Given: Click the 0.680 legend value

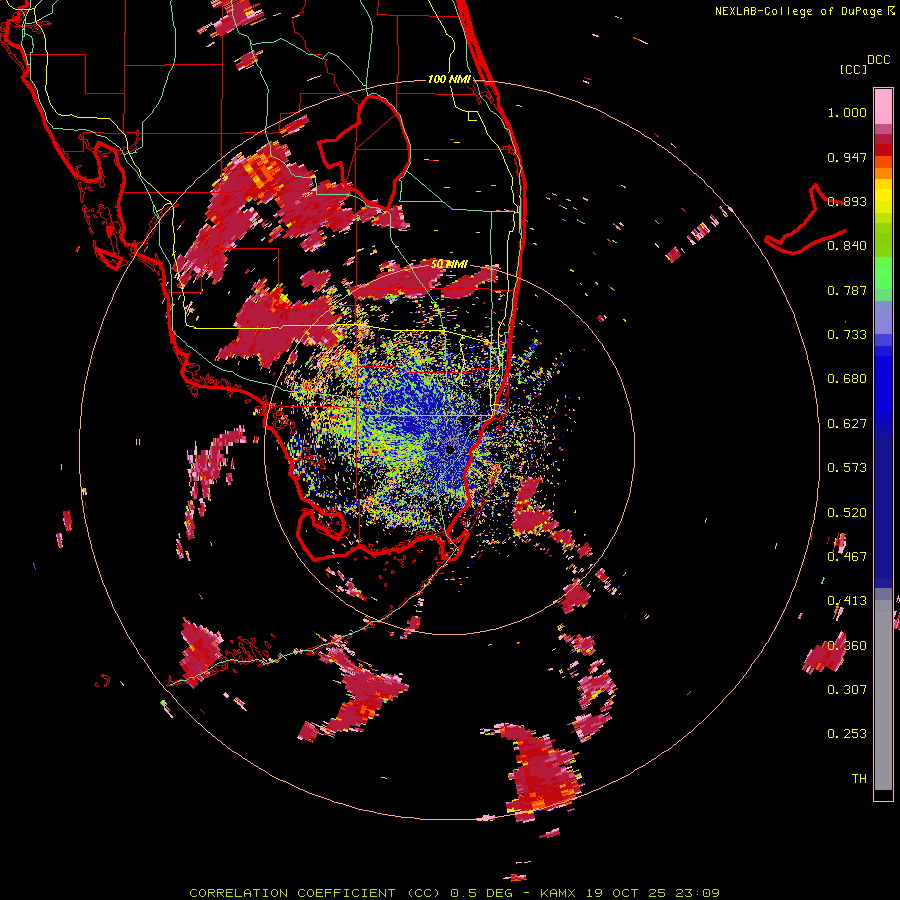Looking at the screenshot, I should coord(847,379).
